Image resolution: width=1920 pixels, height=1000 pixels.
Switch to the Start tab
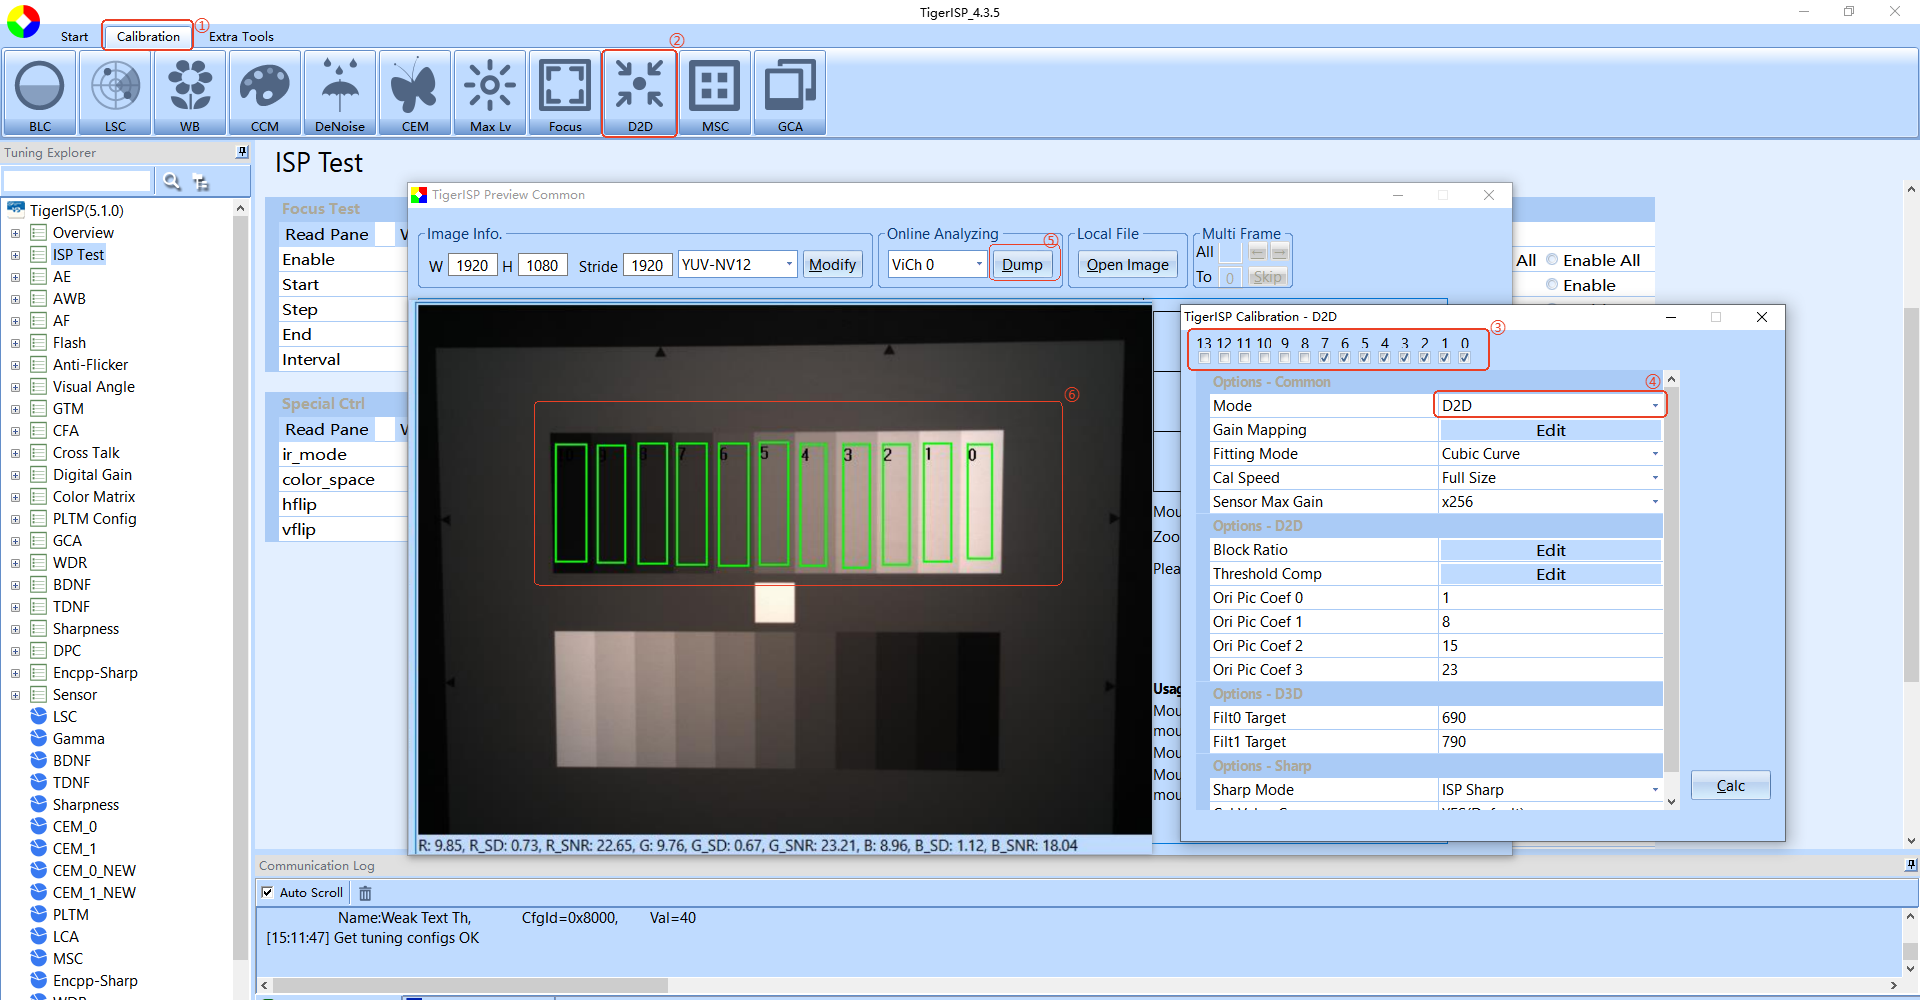click(x=74, y=36)
